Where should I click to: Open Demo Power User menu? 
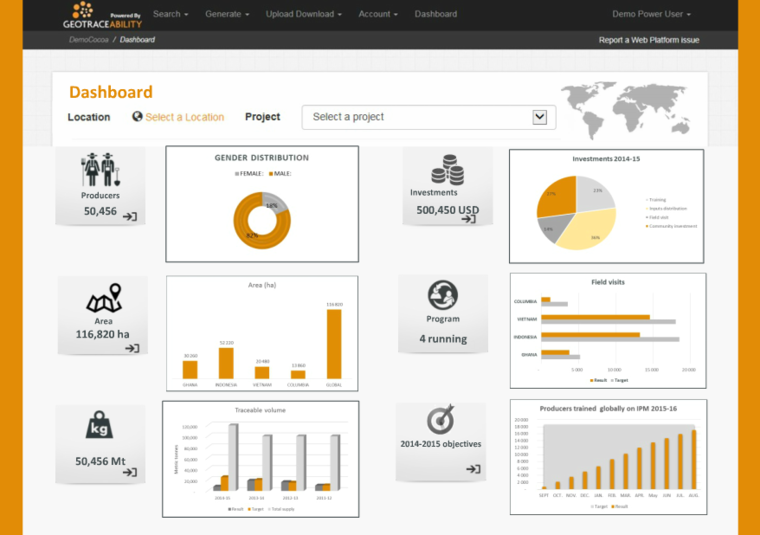click(x=651, y=14)
